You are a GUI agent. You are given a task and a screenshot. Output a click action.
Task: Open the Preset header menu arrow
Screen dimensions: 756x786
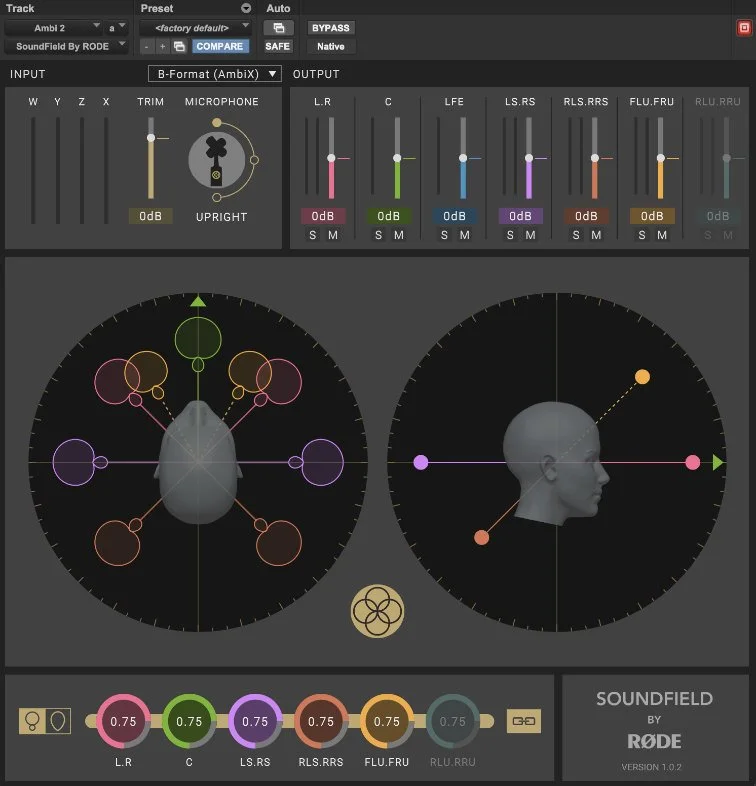[x=246, y=8]
